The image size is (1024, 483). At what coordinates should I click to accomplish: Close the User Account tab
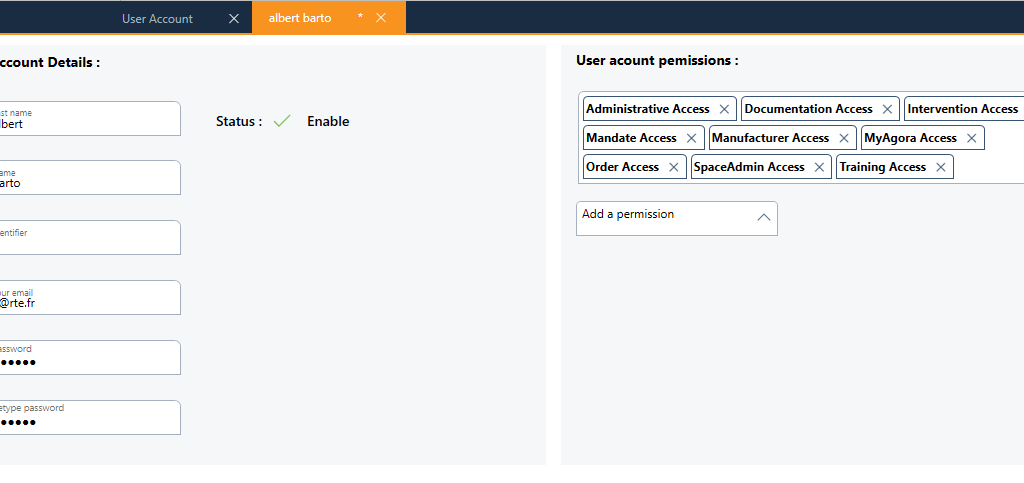click(234, 18)
